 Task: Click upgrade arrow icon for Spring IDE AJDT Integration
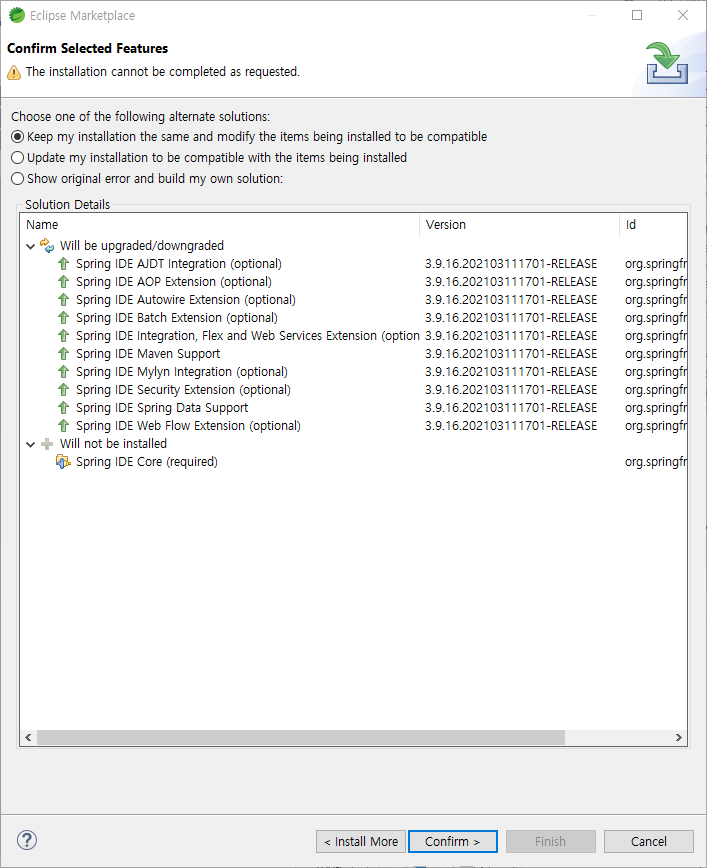(64, 264)
